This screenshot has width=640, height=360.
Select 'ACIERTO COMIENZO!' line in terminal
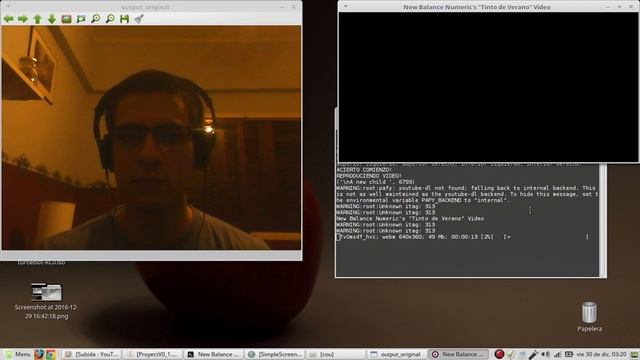coord(364,170)
